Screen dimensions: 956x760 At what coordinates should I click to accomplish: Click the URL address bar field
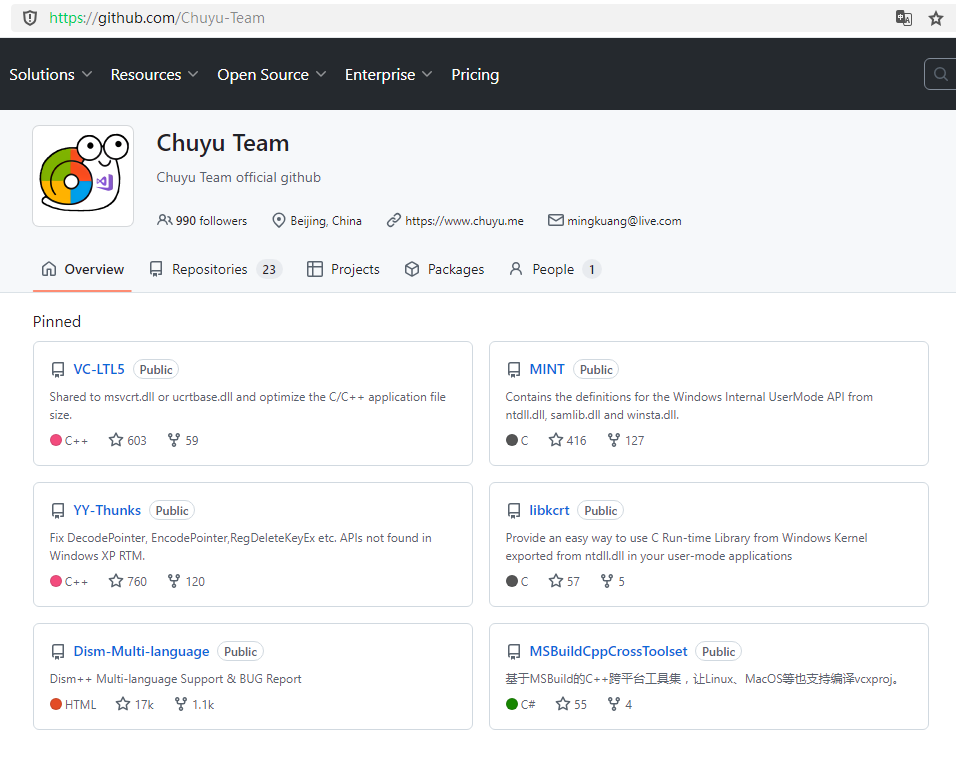point(450,18)
